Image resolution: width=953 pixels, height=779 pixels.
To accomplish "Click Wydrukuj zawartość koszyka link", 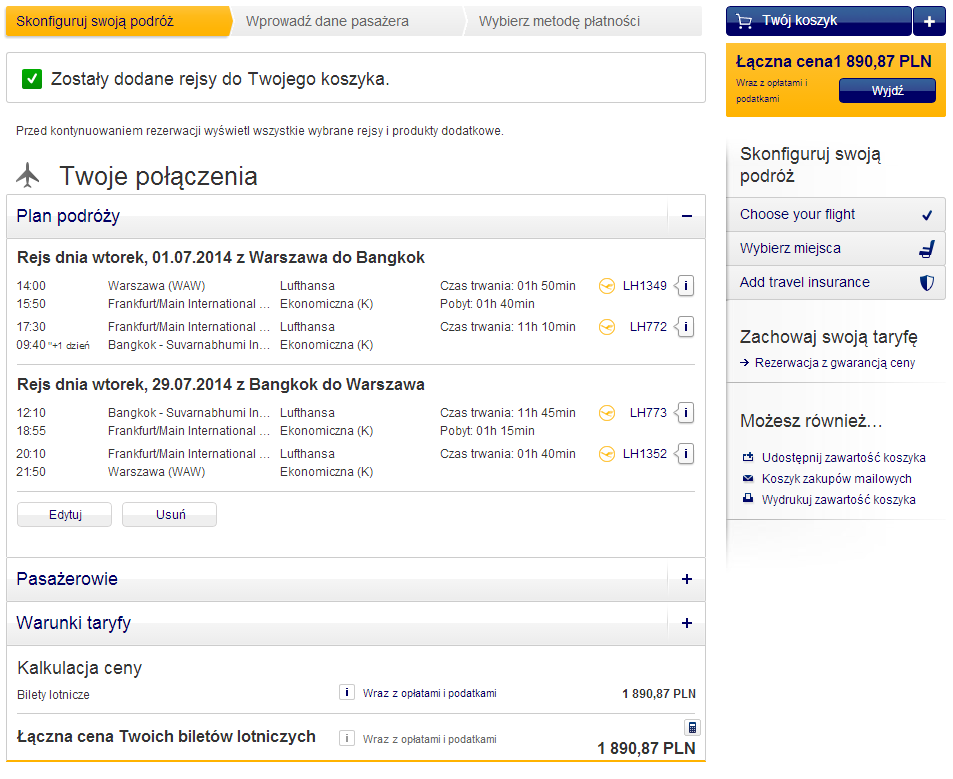I will 838,499.
